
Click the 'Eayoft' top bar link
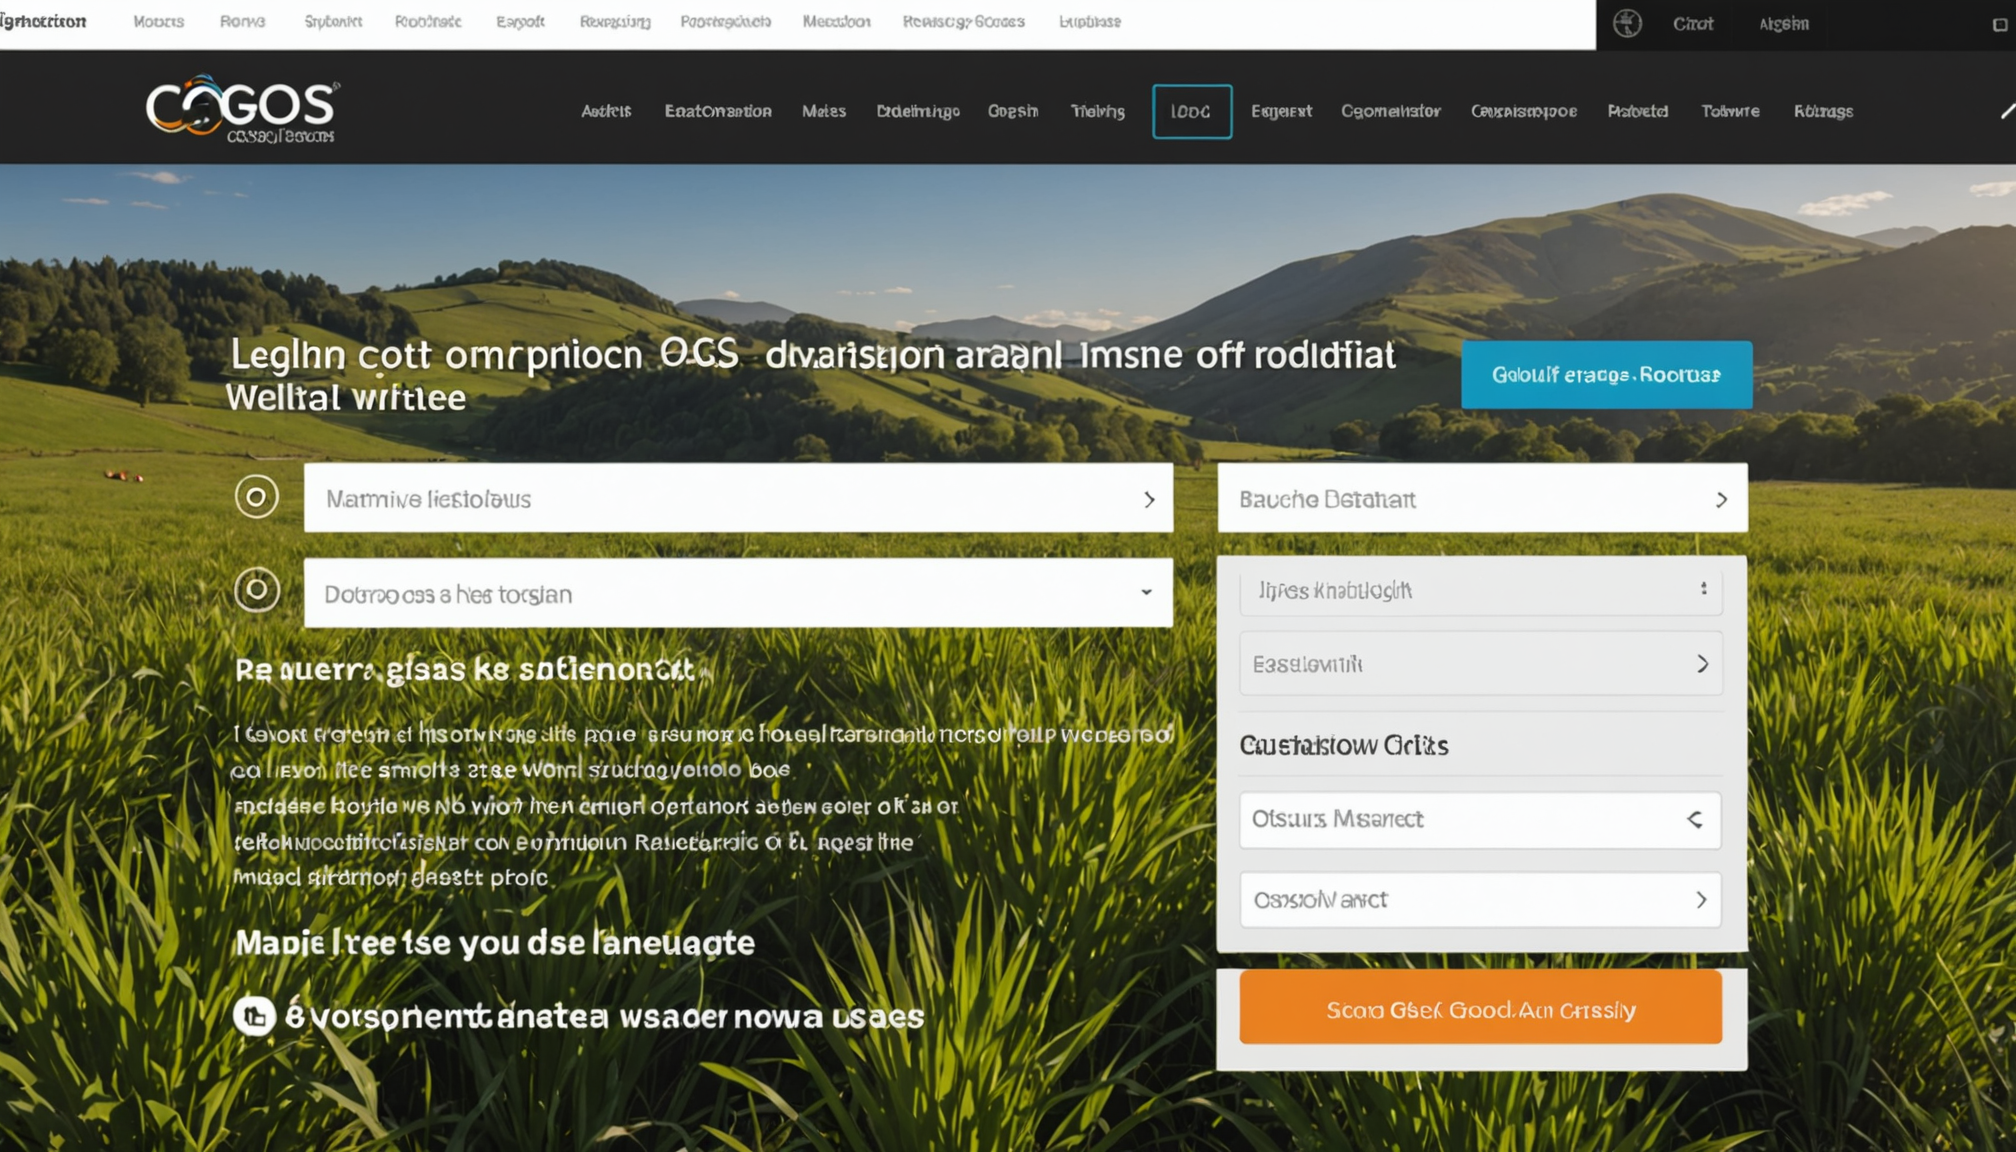(x=520, y=21)
